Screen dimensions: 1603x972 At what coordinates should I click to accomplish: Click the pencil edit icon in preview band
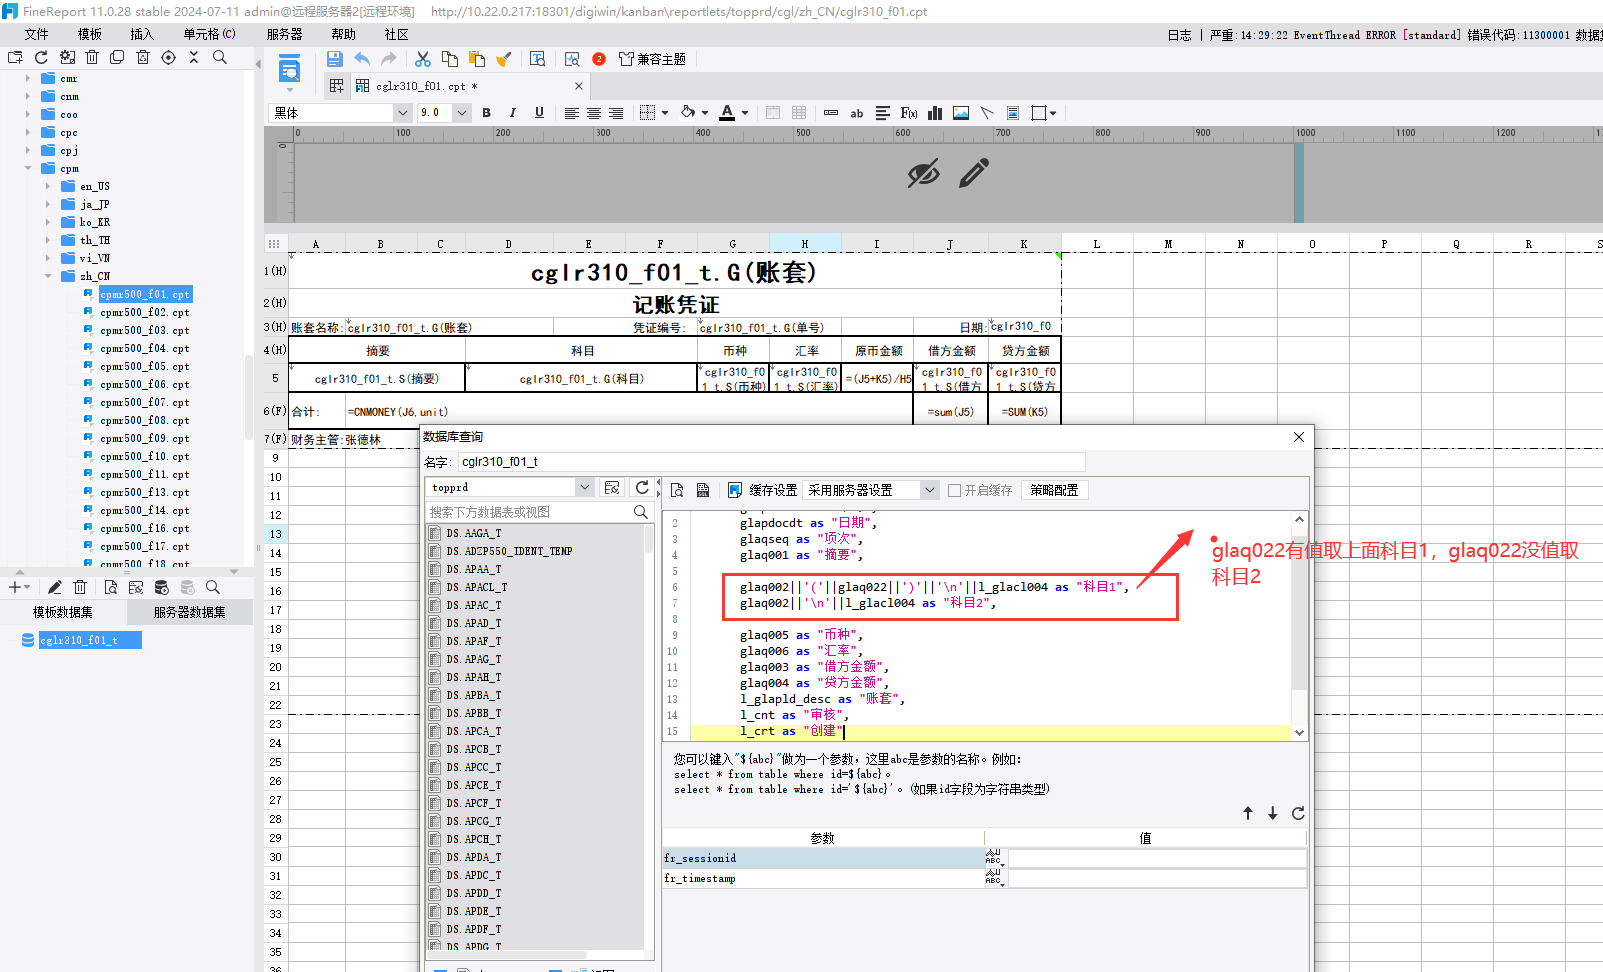pyautogui.click(x=973, y=173)
